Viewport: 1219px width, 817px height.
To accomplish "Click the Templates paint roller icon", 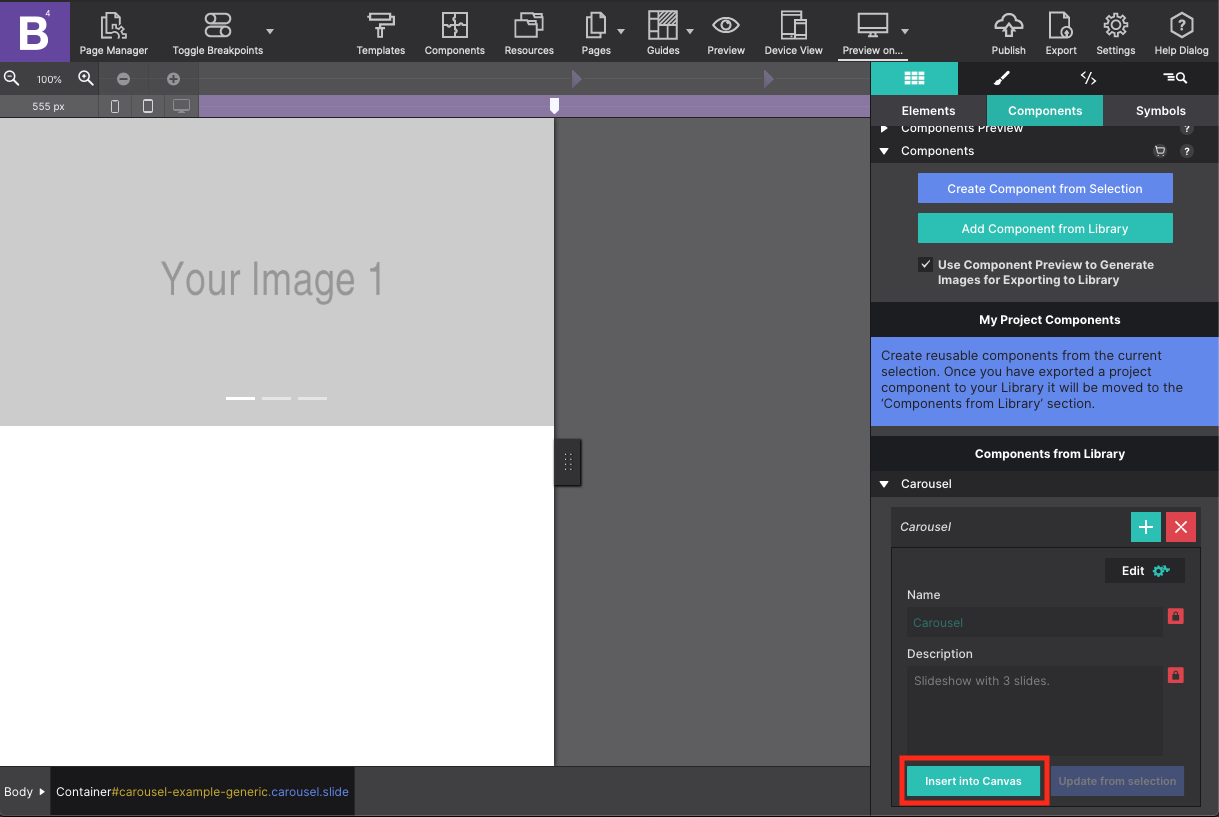I will pyautogui.click(x=381, y=26).
